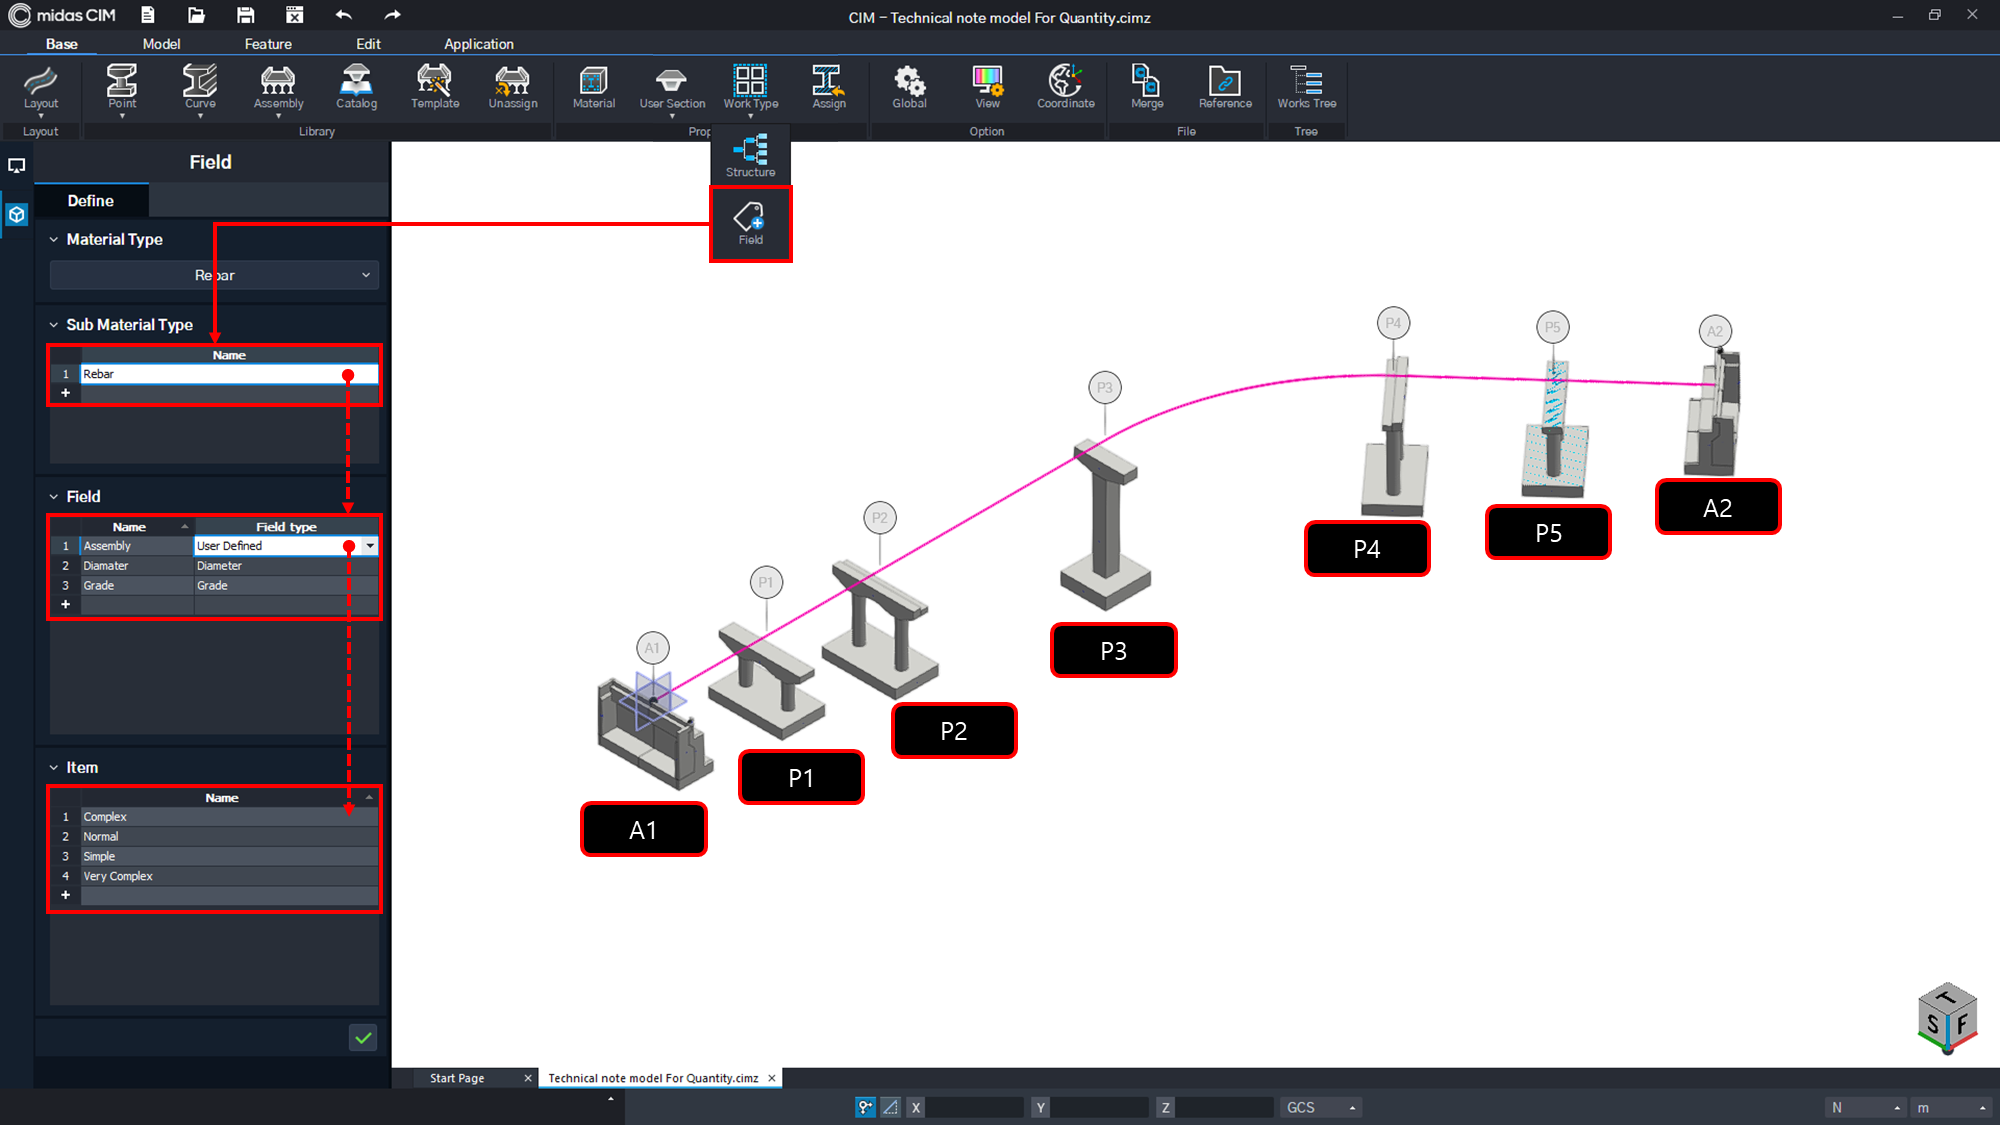2000x1125 pixels.
Task: Click the Z coordinate input field
Action: [x=1225, y=1107]
